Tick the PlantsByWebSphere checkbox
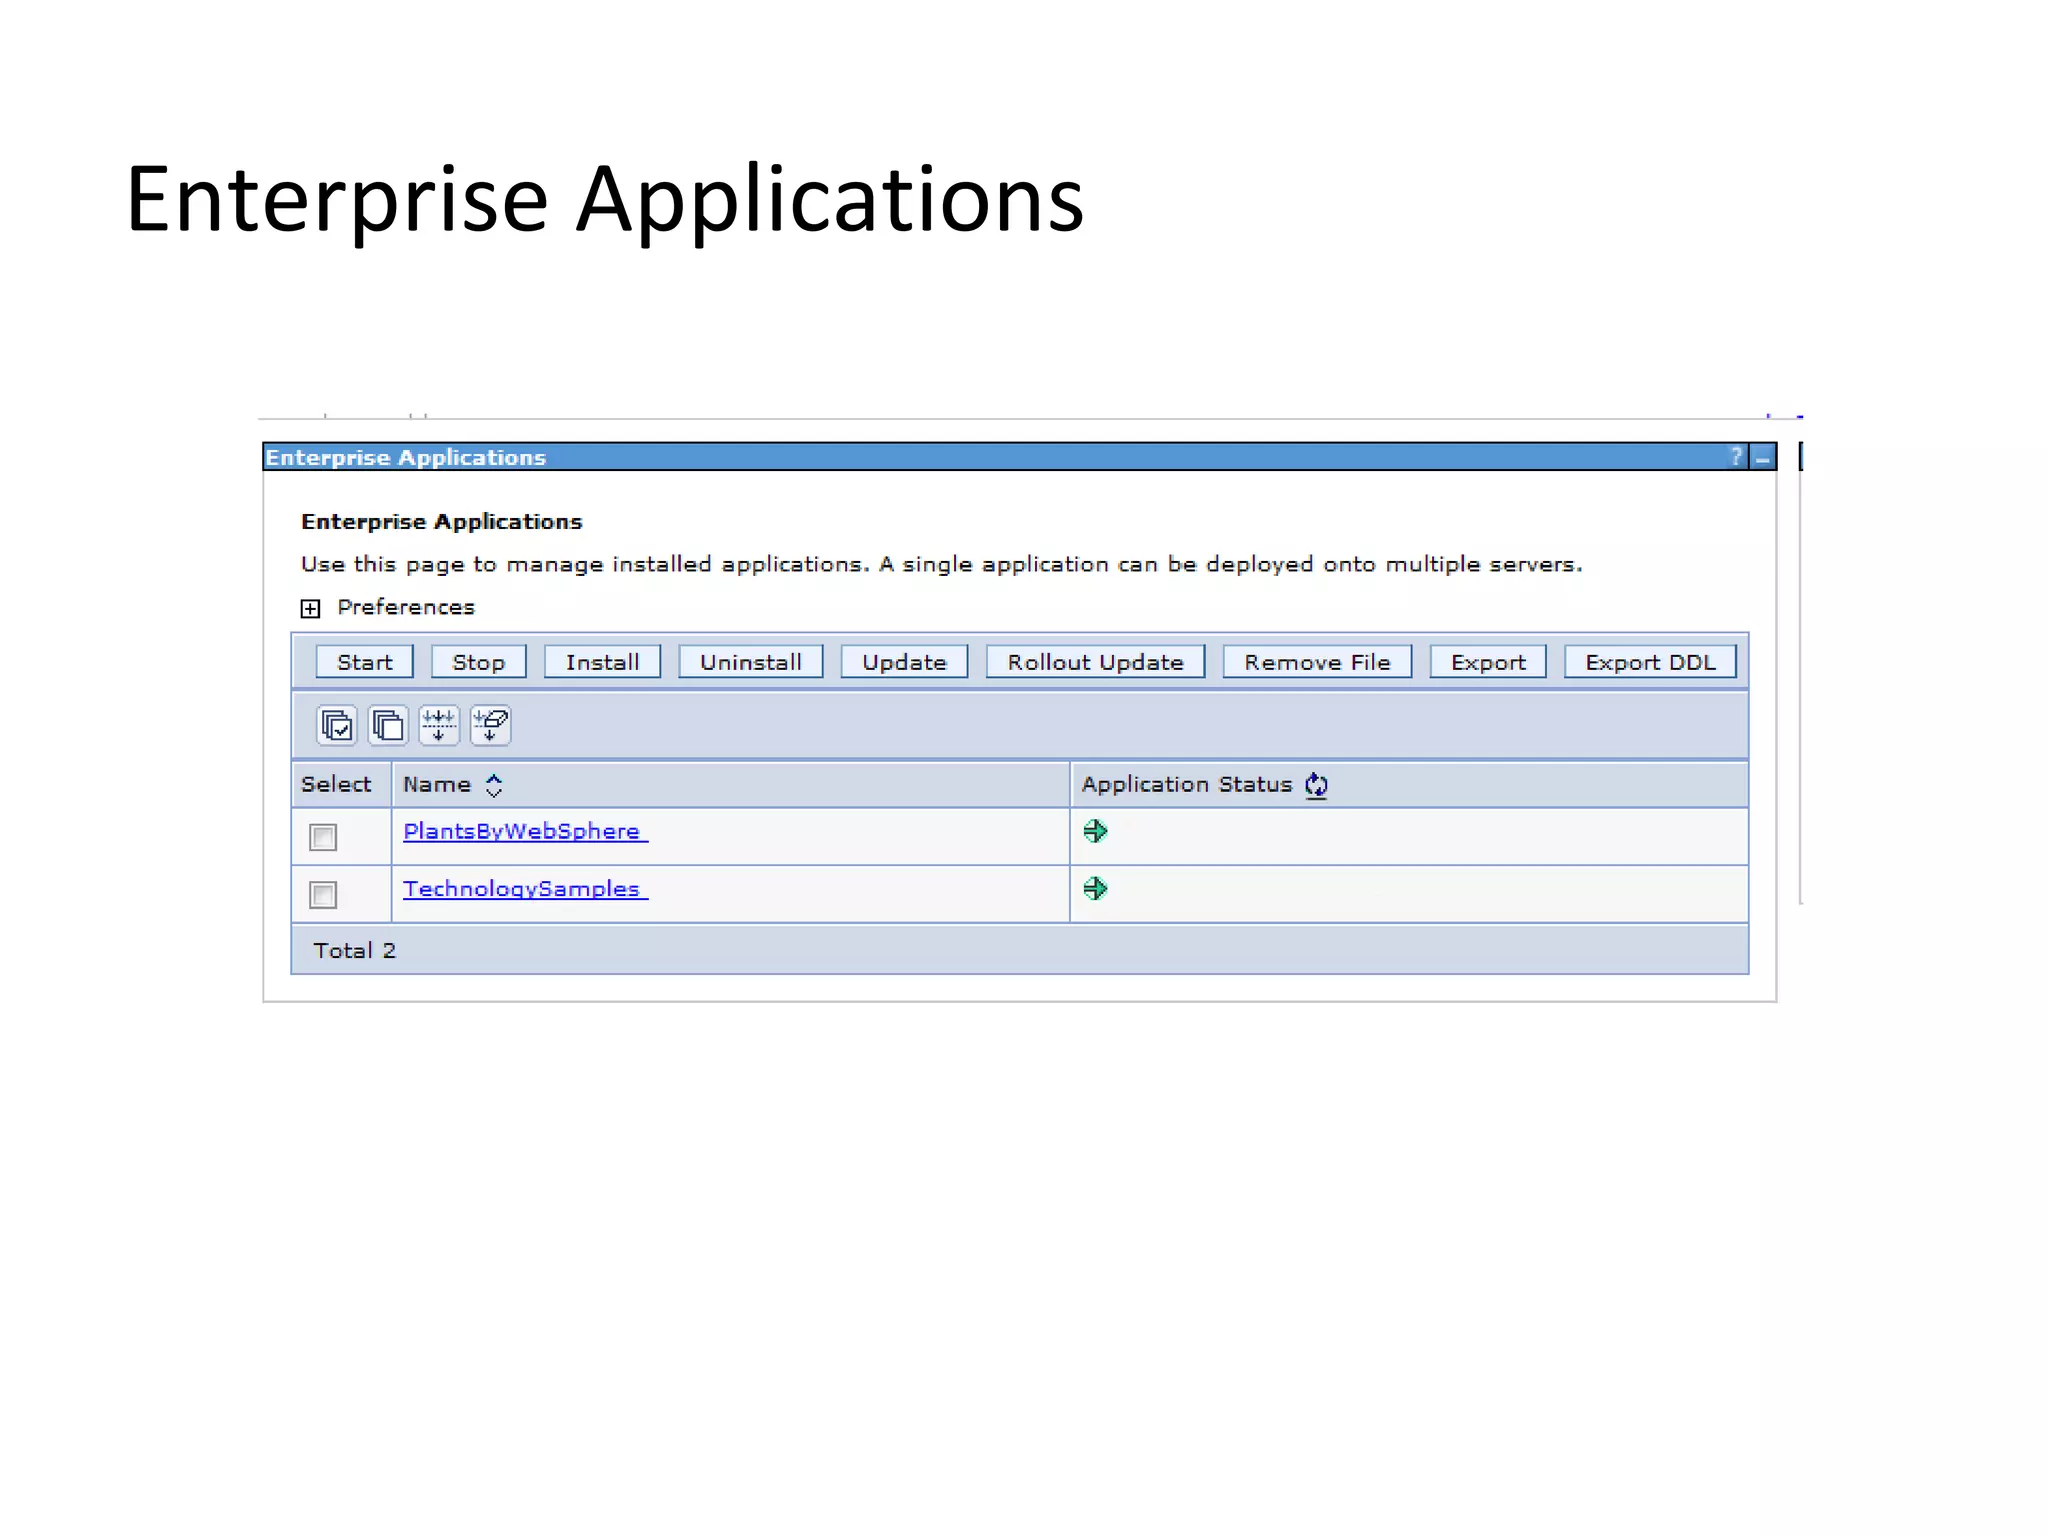Image resolution: width=2048 pixels, height=1536 pixels. 323,837
